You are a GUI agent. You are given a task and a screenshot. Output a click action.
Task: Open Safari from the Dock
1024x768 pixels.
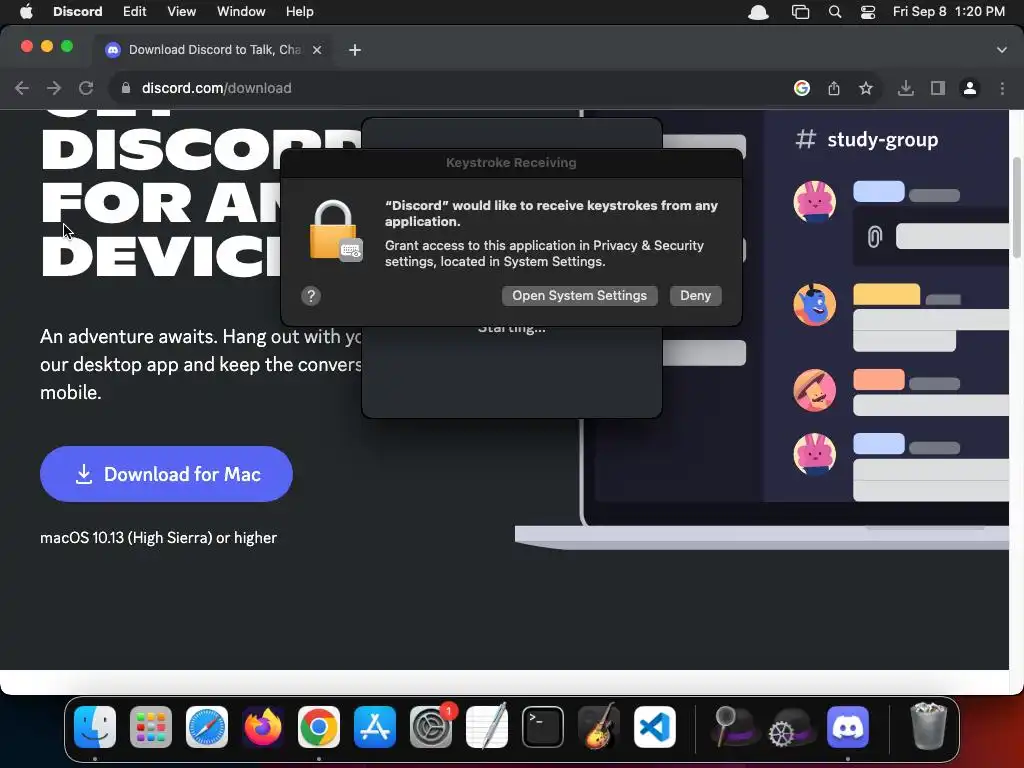[x=207, y=727]
